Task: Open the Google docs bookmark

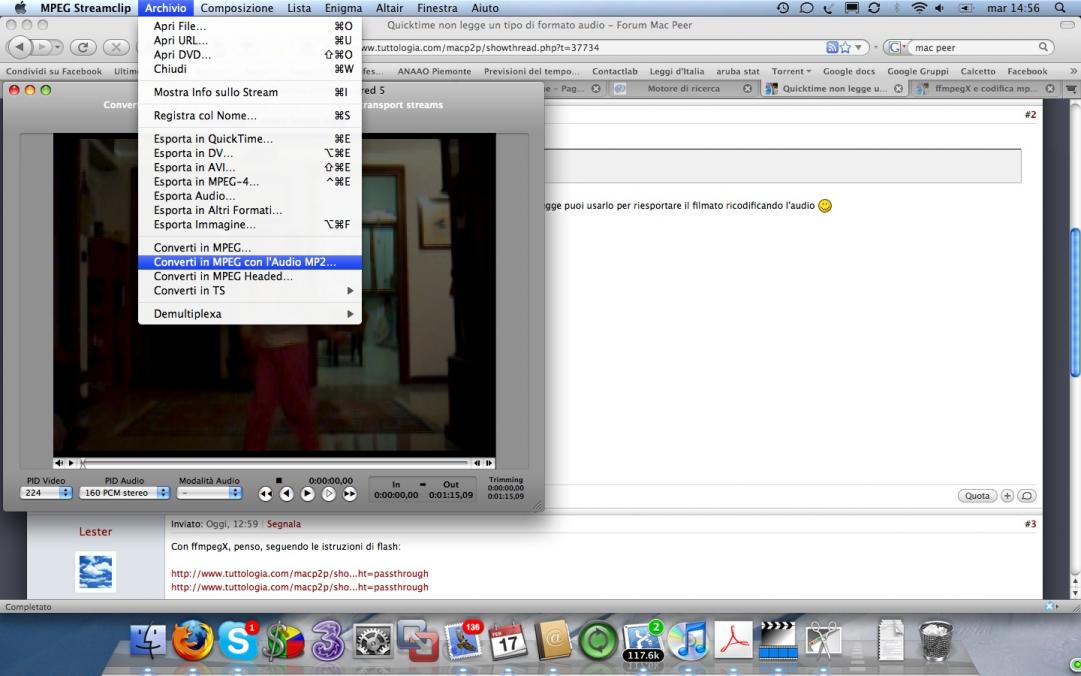Action: pos(849,71)
